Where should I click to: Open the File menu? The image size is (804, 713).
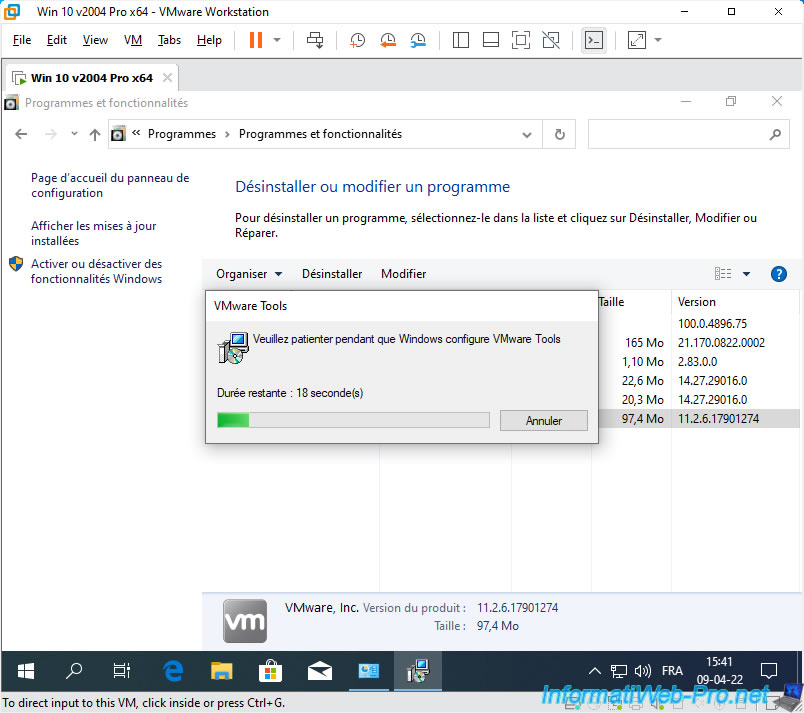point(22,40)
